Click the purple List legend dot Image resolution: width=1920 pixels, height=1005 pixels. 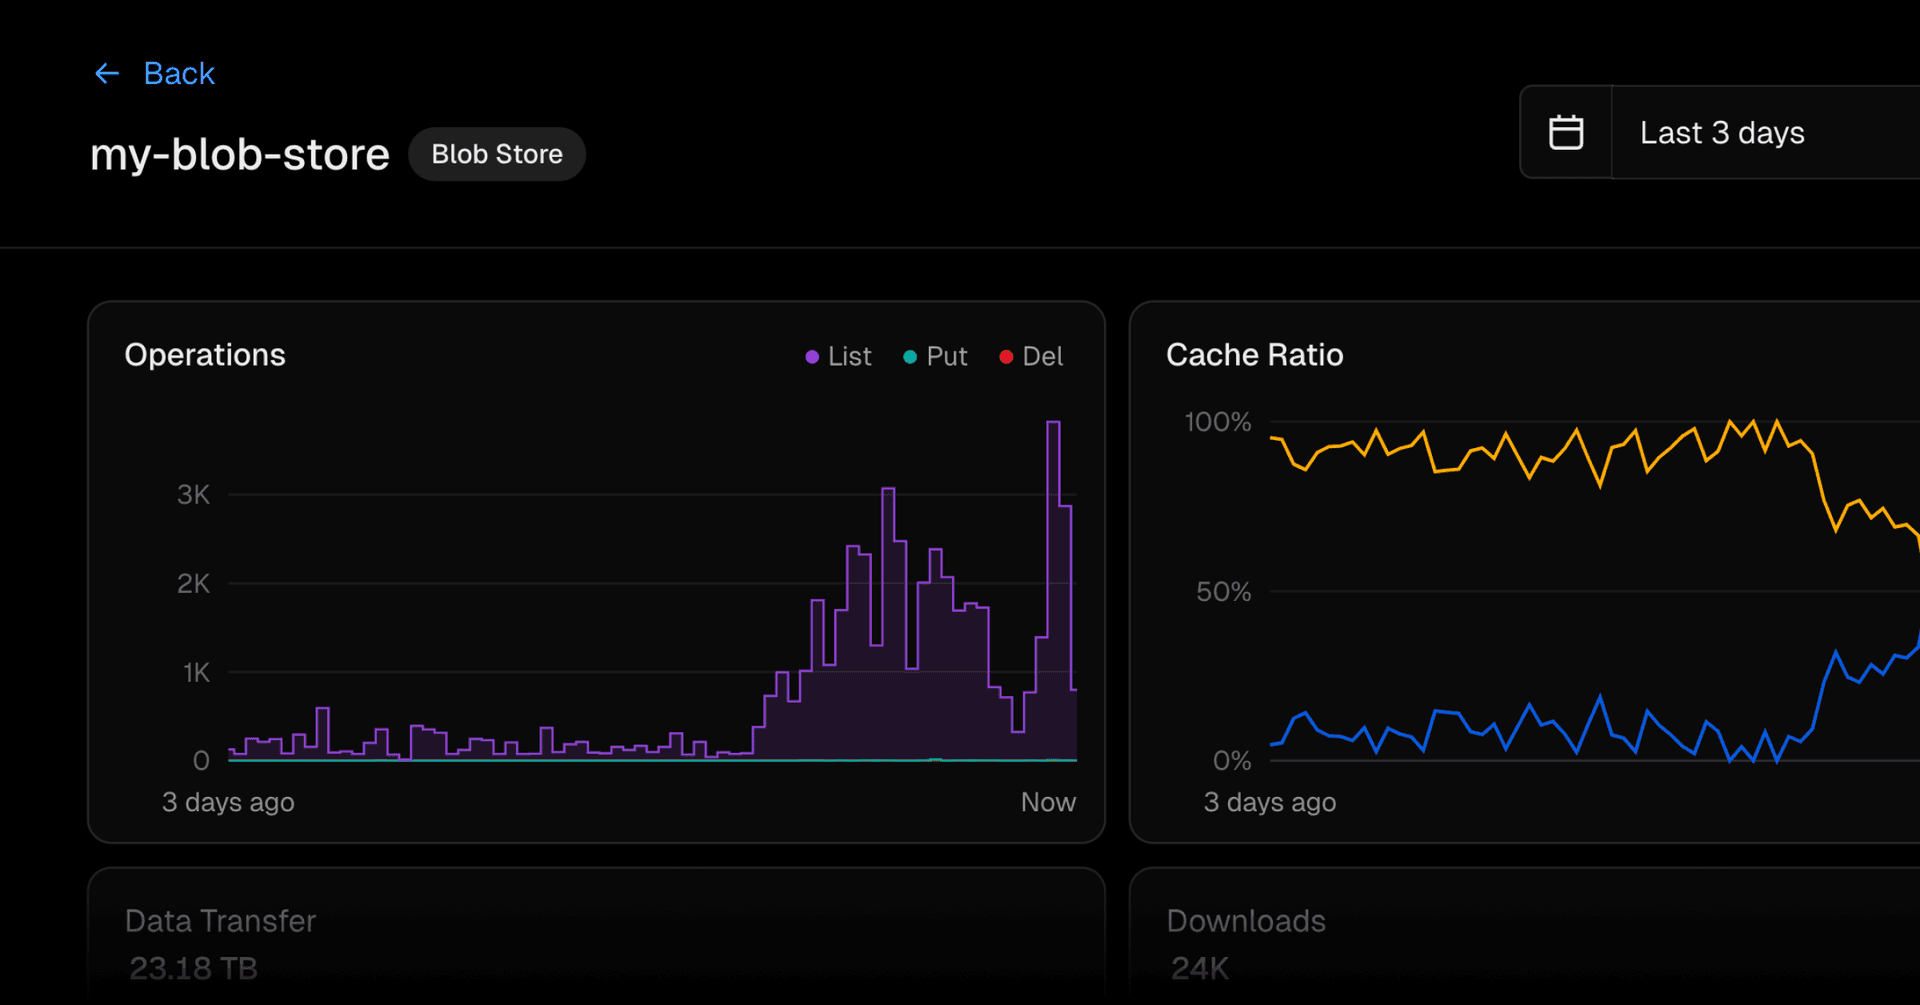812,357
